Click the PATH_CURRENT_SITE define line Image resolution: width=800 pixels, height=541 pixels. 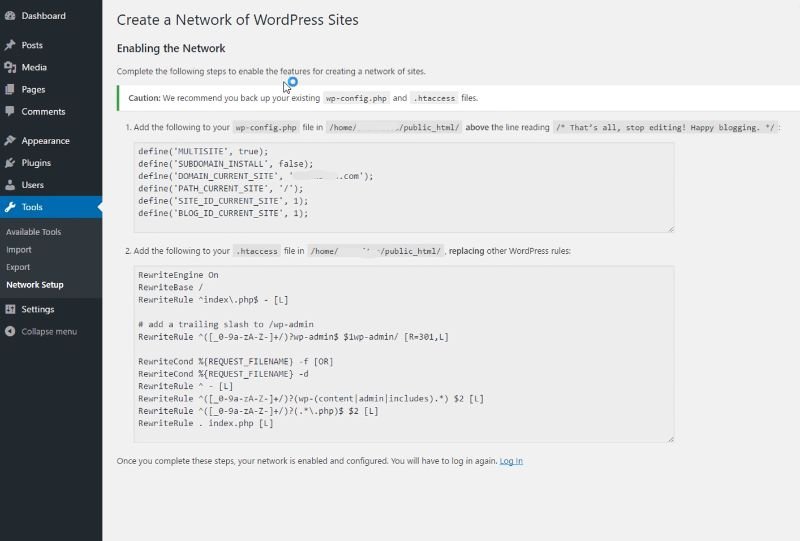coord(220,188)
